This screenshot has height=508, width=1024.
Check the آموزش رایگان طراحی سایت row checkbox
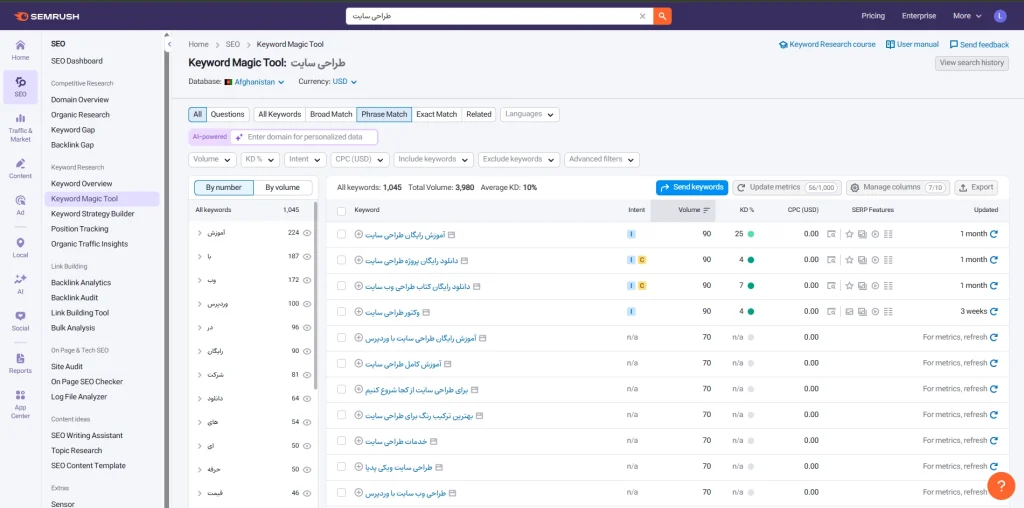click(342, 234)
